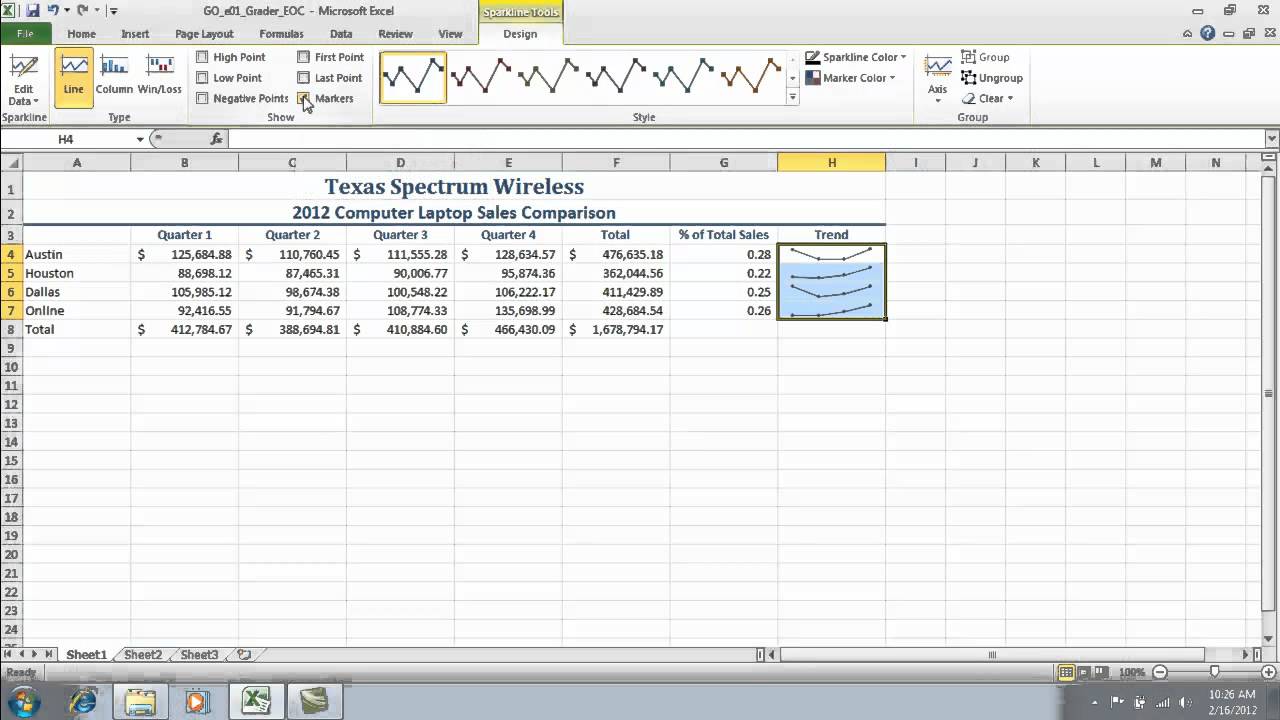Switch to the Sheet2 worksheet tab
The width and height of the screenshot is (1280, 720).
[143, 655]
